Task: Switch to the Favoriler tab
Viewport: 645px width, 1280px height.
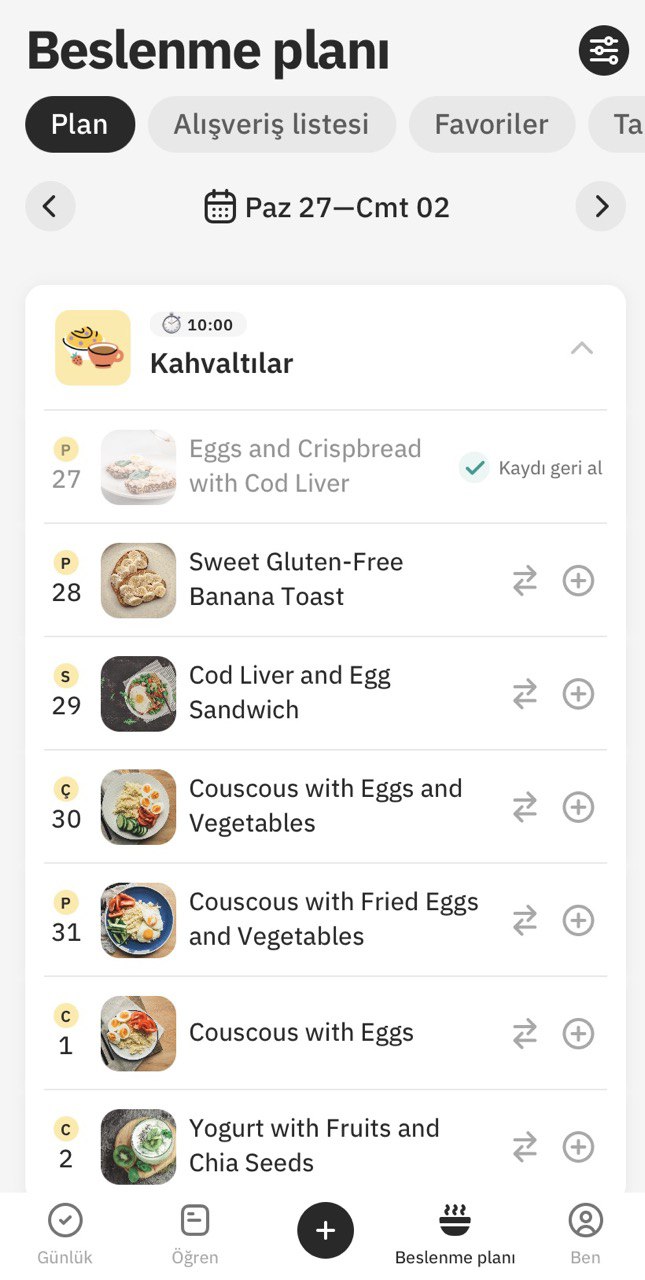Action: (x=492, y=124)
